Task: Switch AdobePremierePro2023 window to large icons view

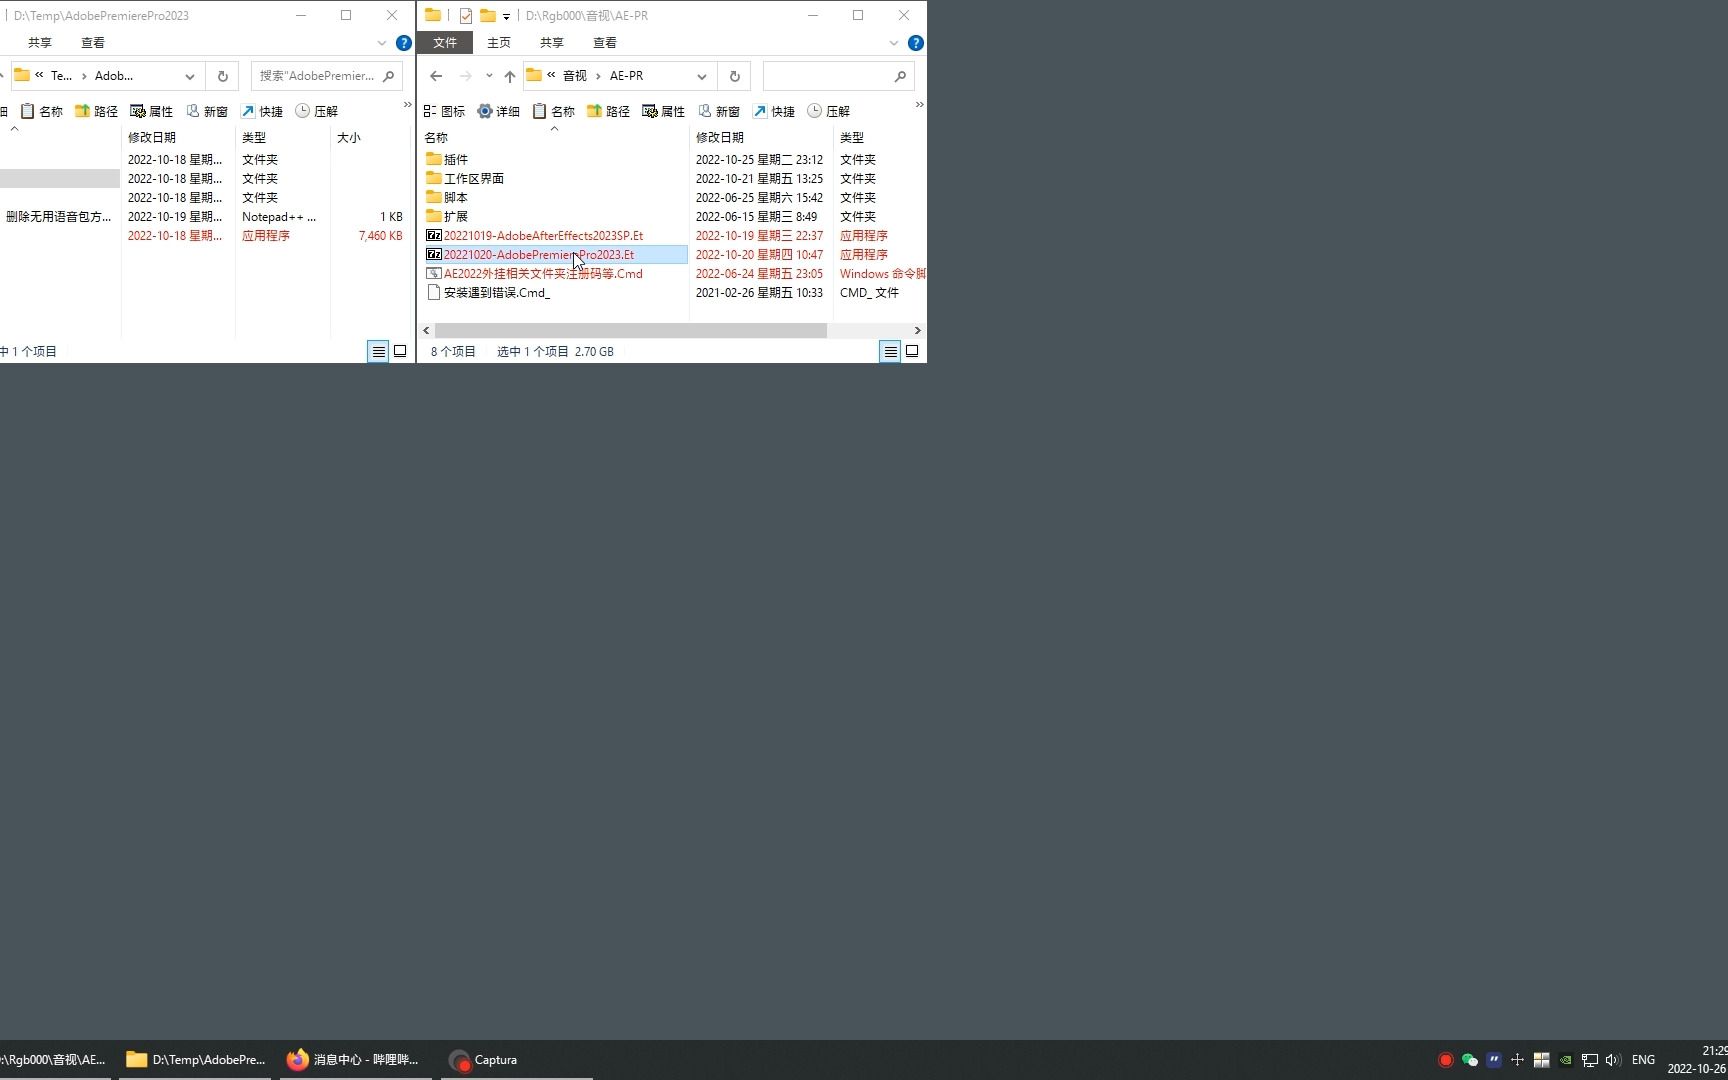Action: tap(400, 351)
